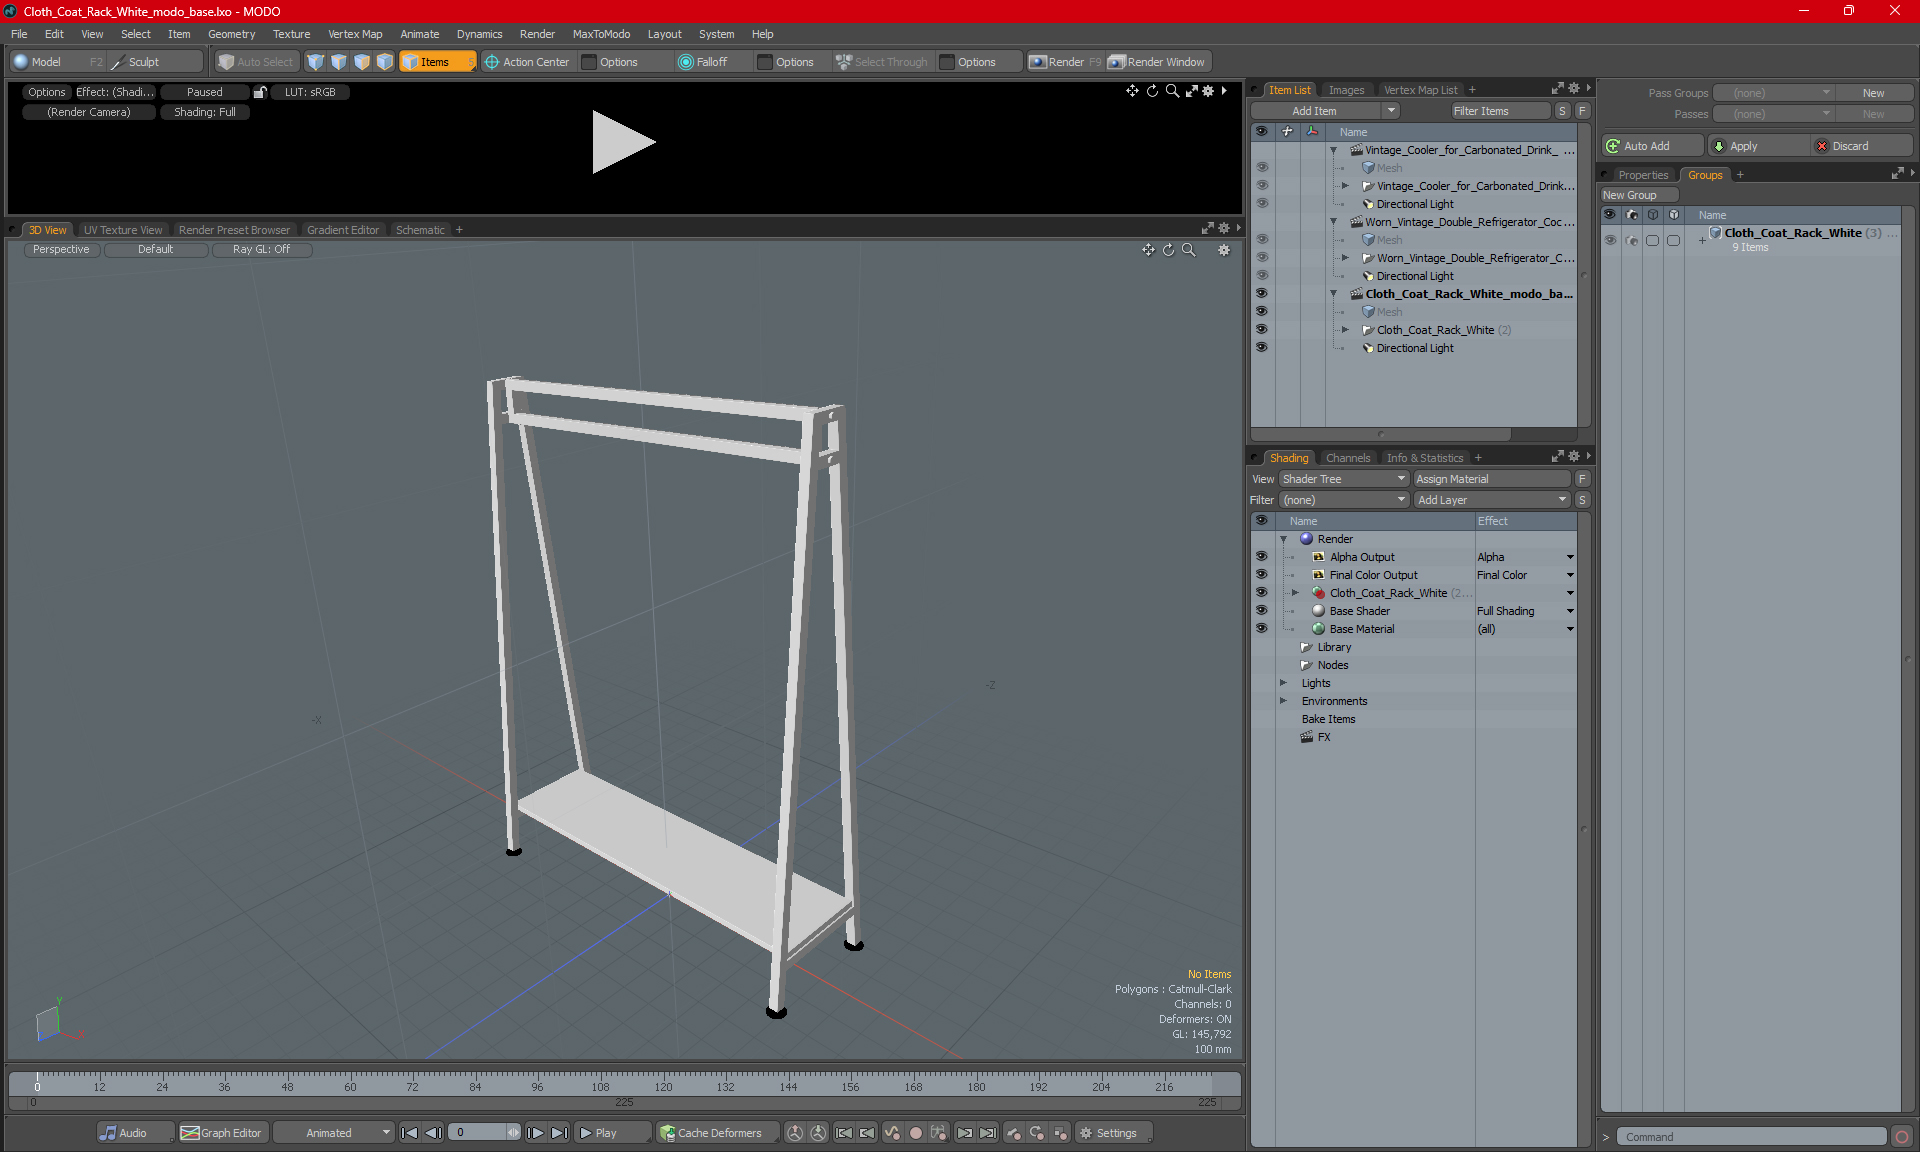Toggle visibility of Cloth_Coat_Rack_White_modo_base scene
This screenshot has height=1152, width=1920.
(1261, 294)
